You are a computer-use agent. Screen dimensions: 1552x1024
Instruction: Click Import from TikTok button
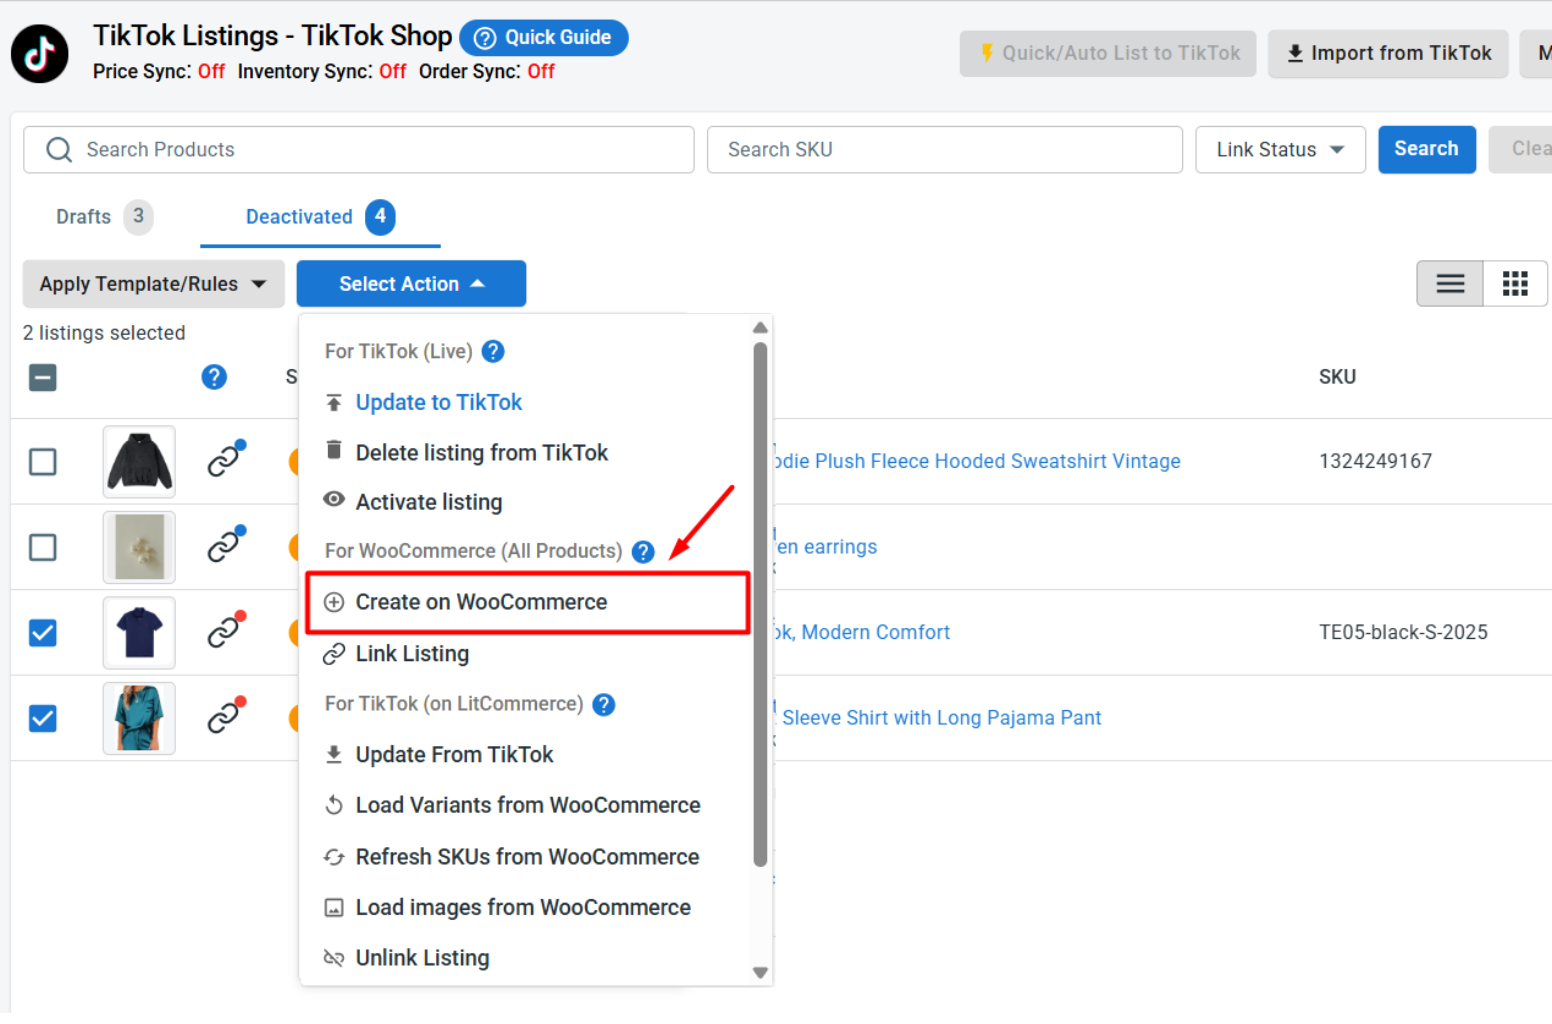(1388, 53)
